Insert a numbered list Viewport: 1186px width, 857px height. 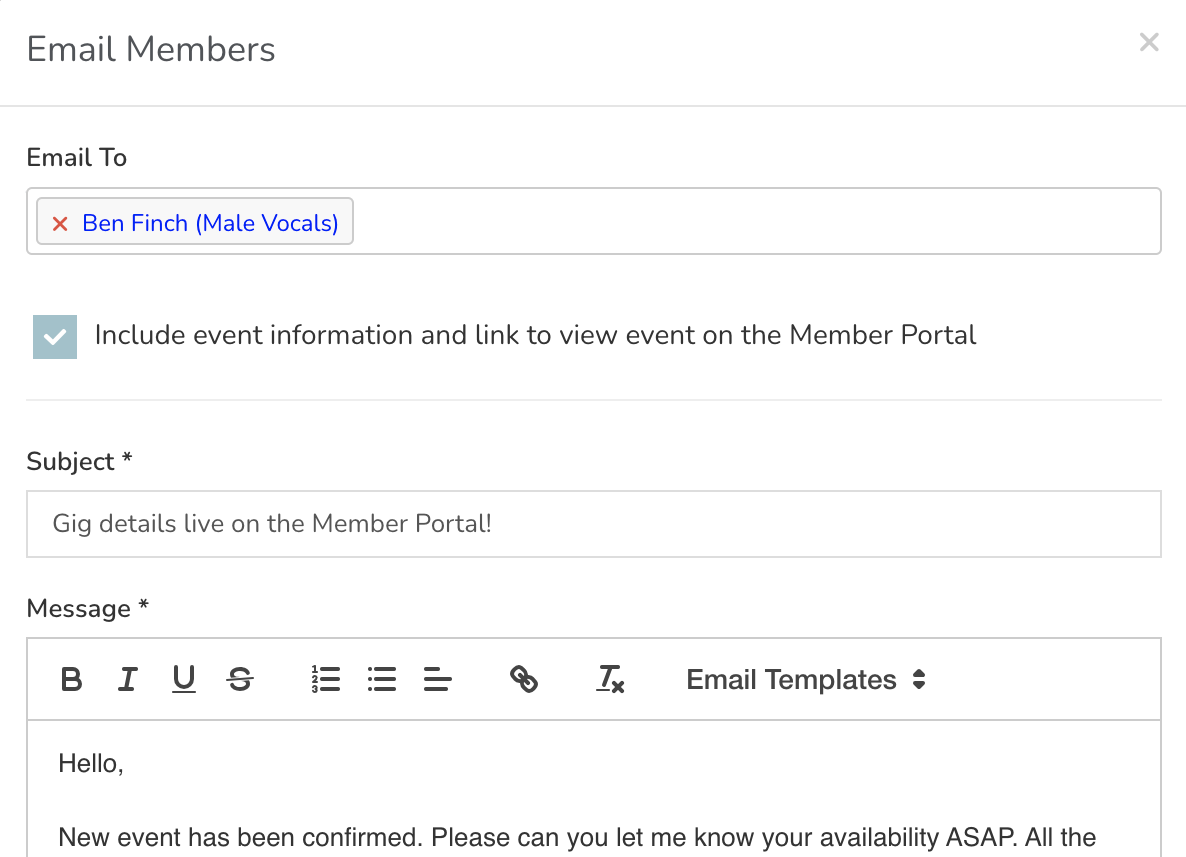[x=325, y=679]
